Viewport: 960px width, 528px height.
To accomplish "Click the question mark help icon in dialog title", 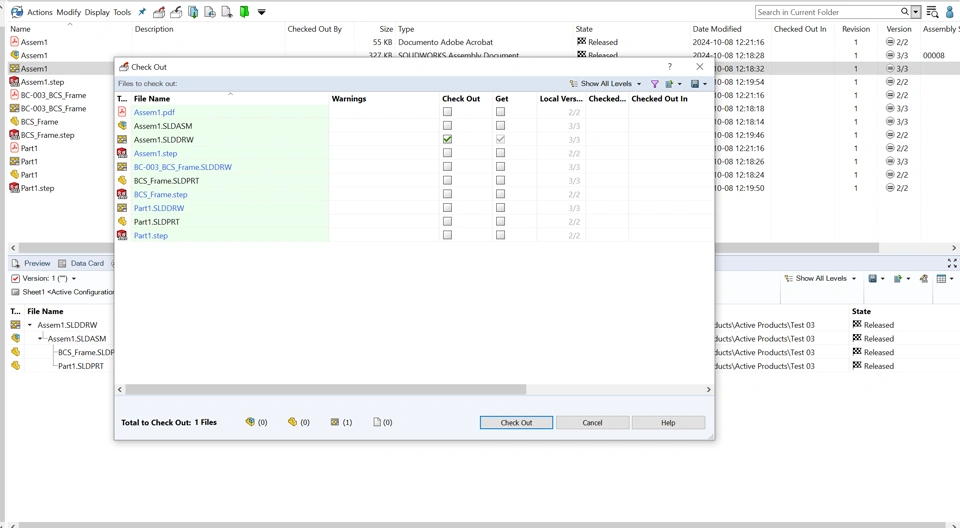I will point(669,67).
